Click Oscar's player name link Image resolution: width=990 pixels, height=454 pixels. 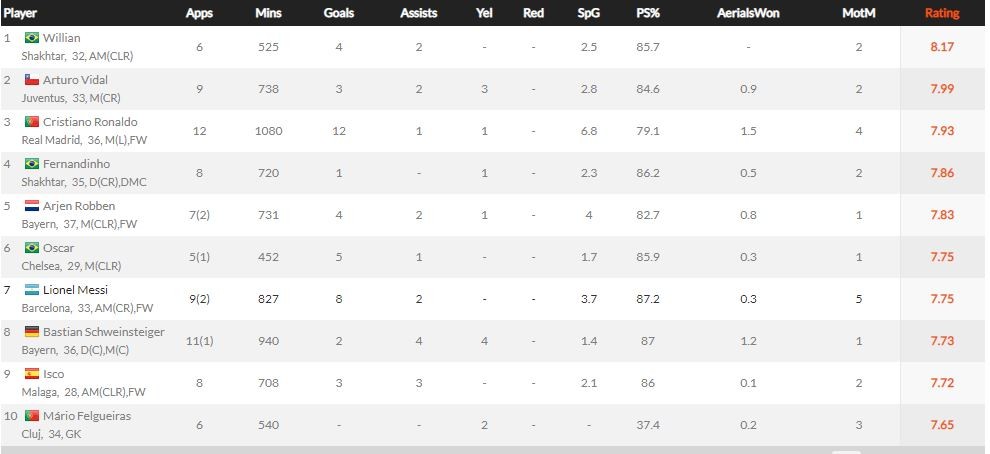(x=59, y=248)
